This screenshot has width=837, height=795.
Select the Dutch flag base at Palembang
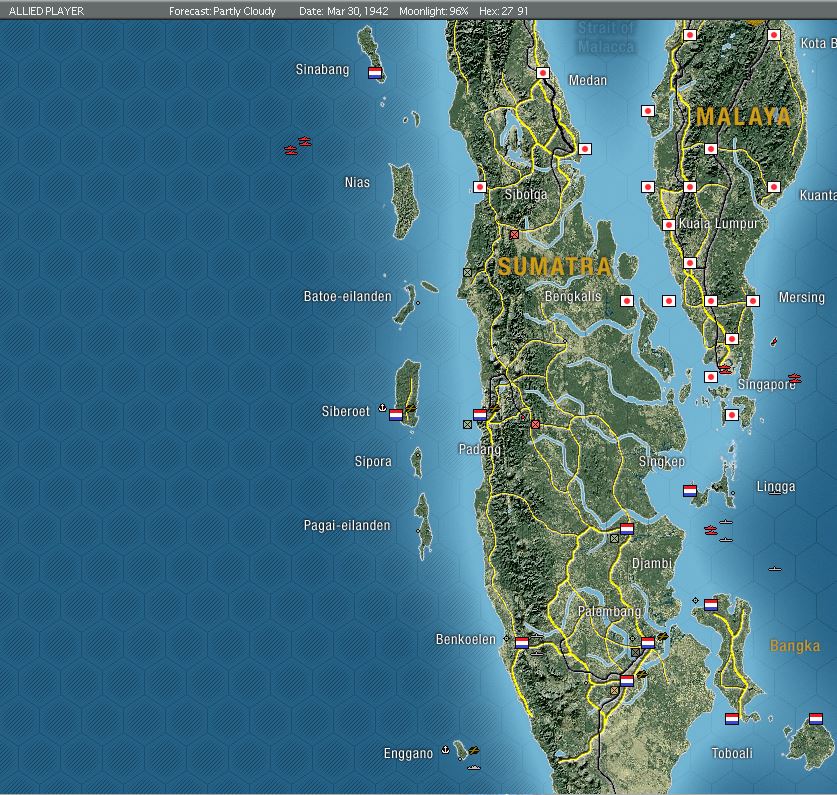tap(648, 643)
